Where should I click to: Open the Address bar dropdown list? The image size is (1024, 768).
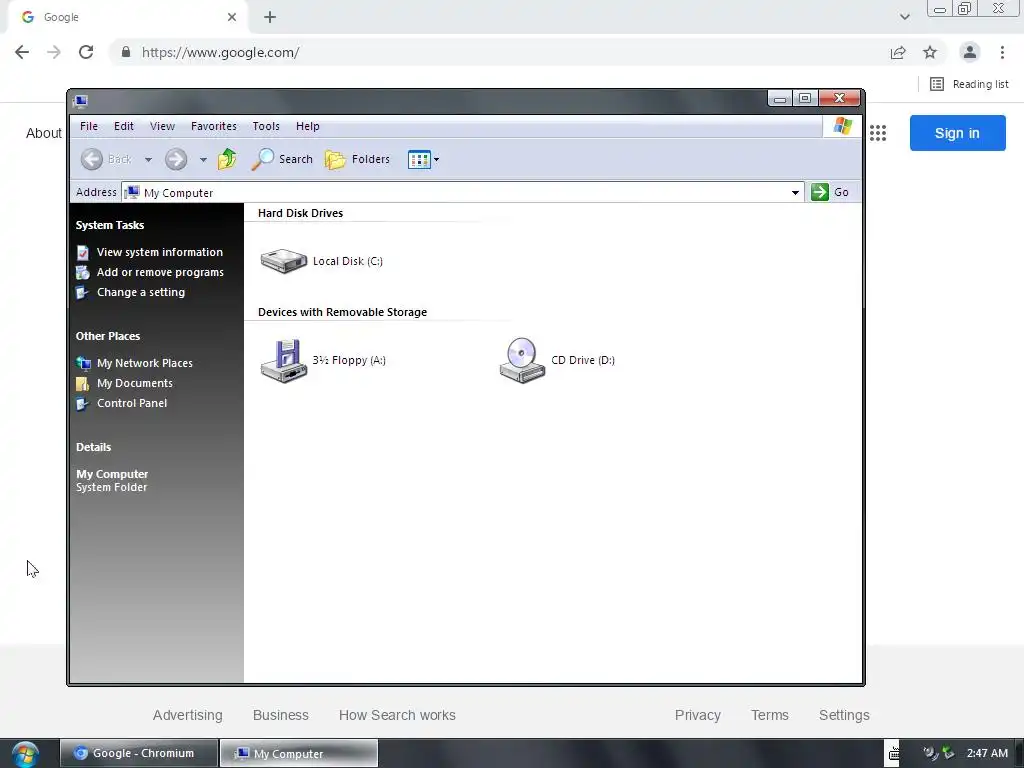coord(795,193)
